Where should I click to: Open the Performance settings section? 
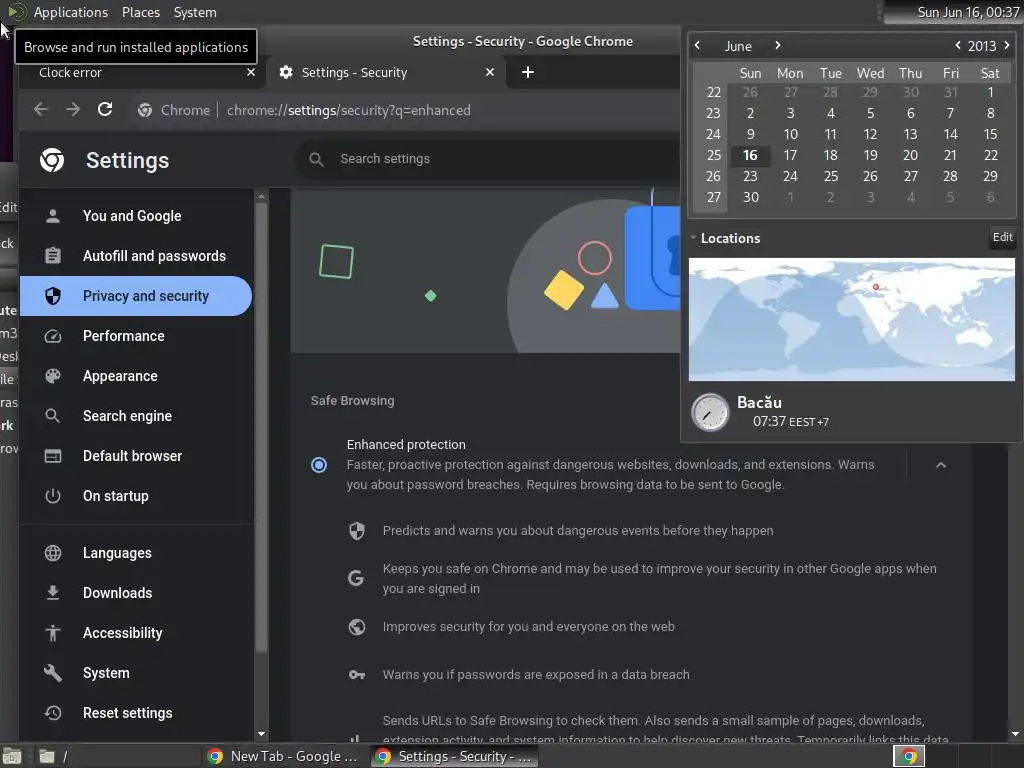tap(136, 336)
